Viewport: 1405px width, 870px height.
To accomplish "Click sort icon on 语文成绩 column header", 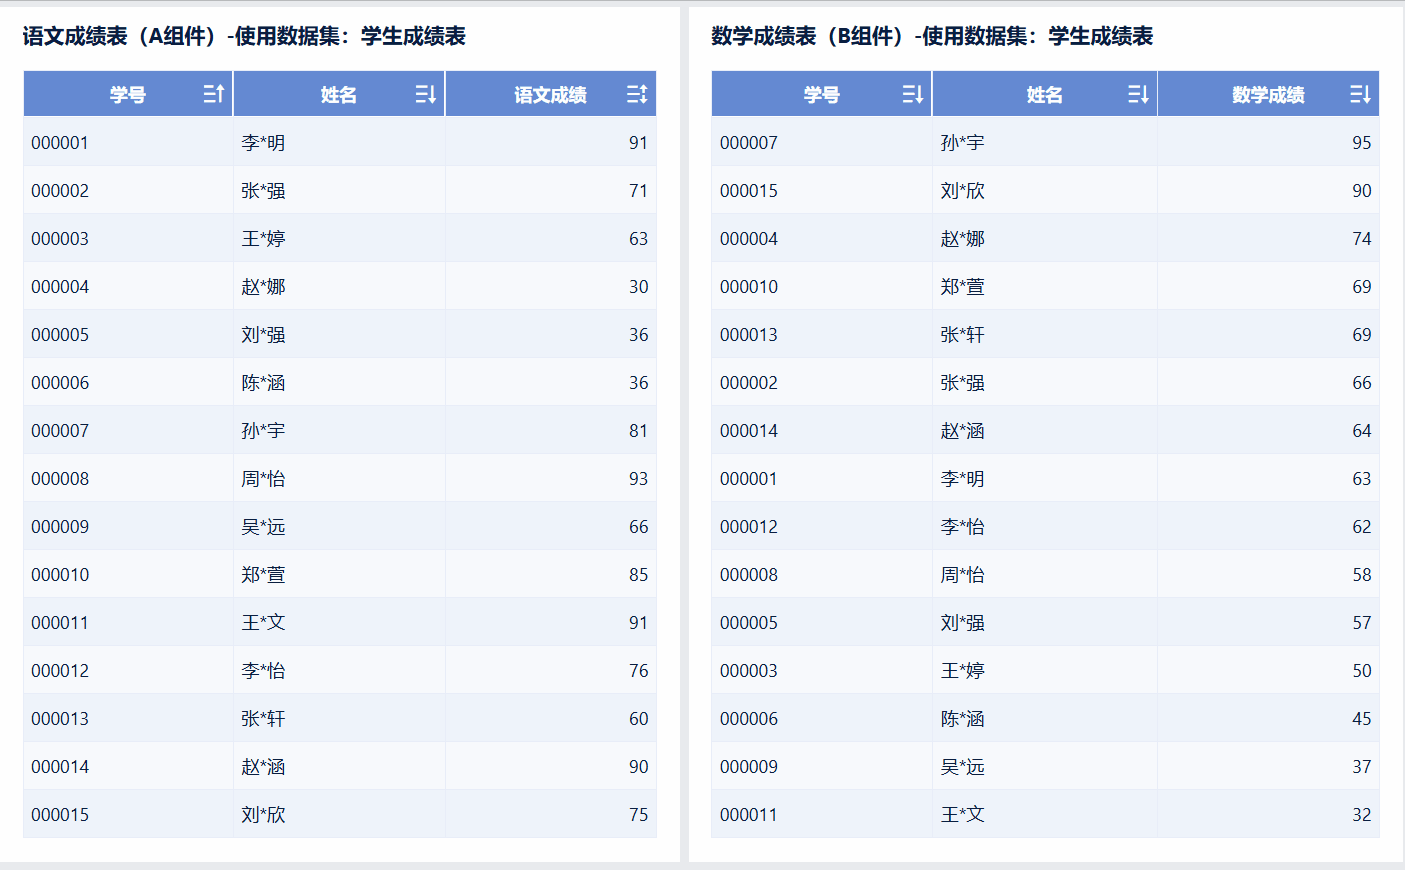I will click(x=637, y=94).
